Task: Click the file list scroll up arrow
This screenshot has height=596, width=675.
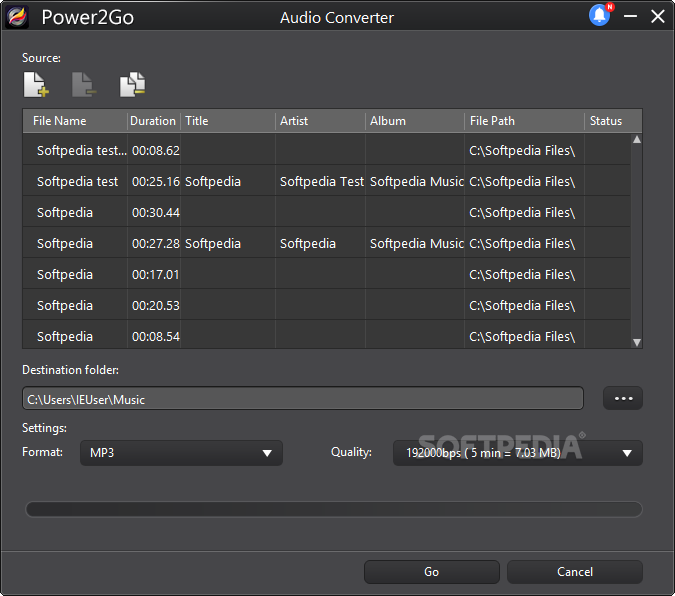Action: click(x=637, y=140)
